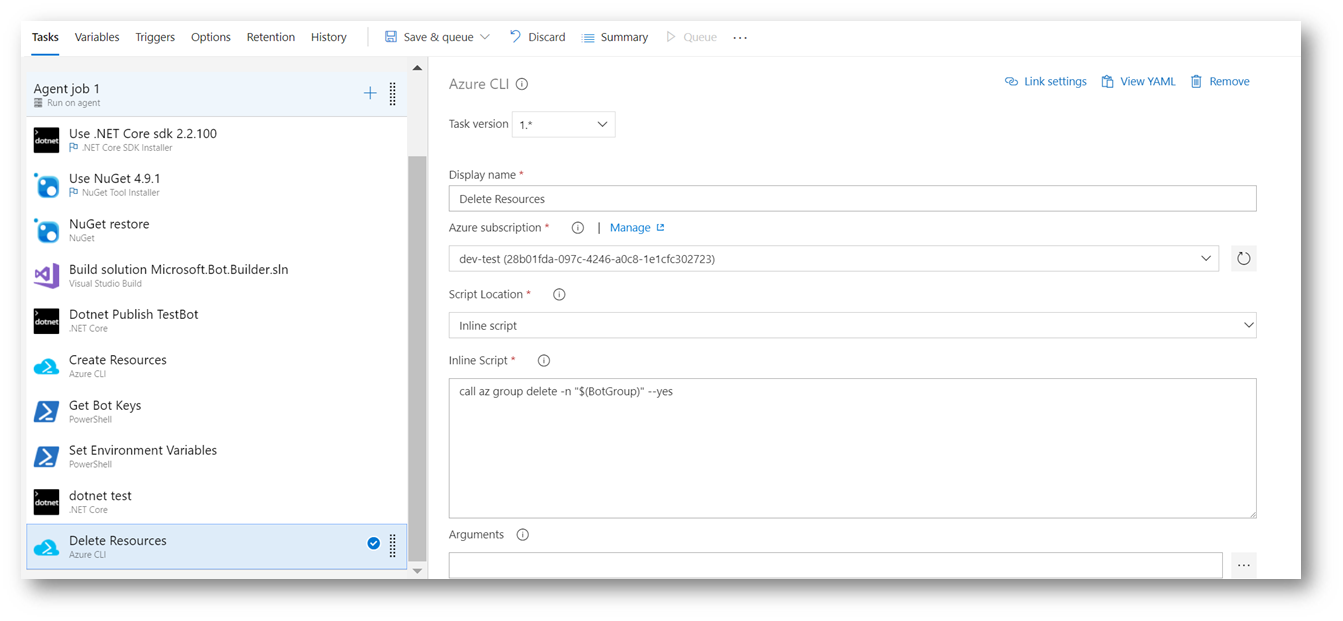
Task: Open ellipsis button beside Arguments field
Action: click(x=1244, y=565)
